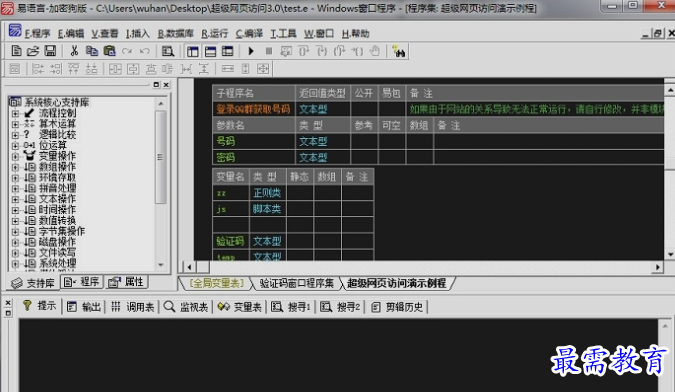This screenshot has width=675, height=392.
Task: Open the T.工具 menu
Action: tap(283, 34)
